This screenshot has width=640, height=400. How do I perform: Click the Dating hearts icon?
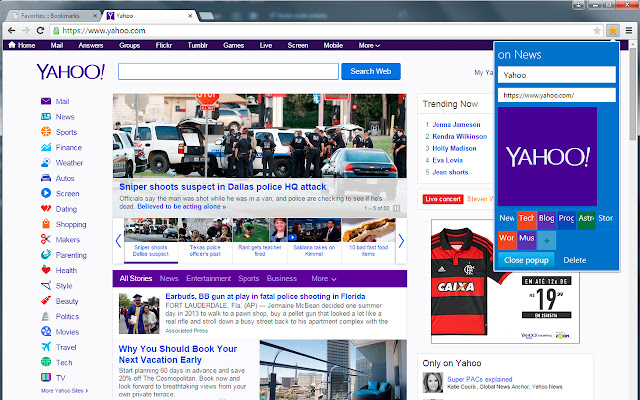click(x=46, y=209)
